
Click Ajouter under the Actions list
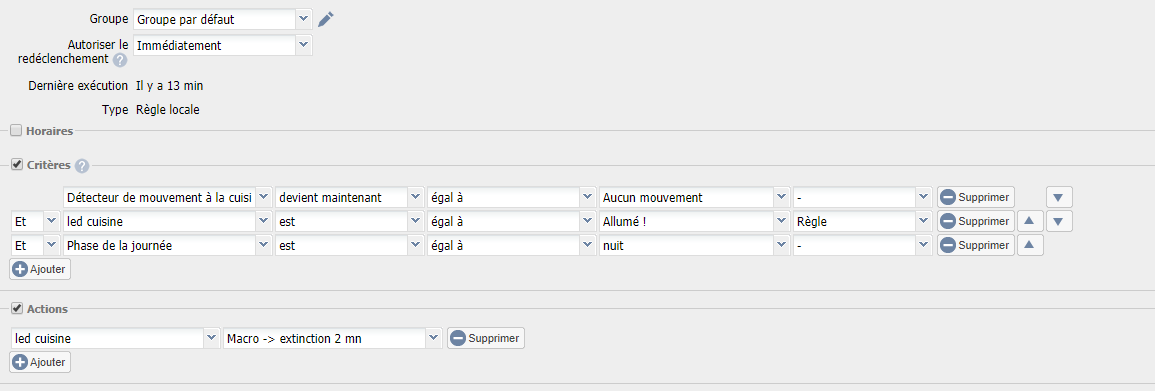[x=41, y=362]
